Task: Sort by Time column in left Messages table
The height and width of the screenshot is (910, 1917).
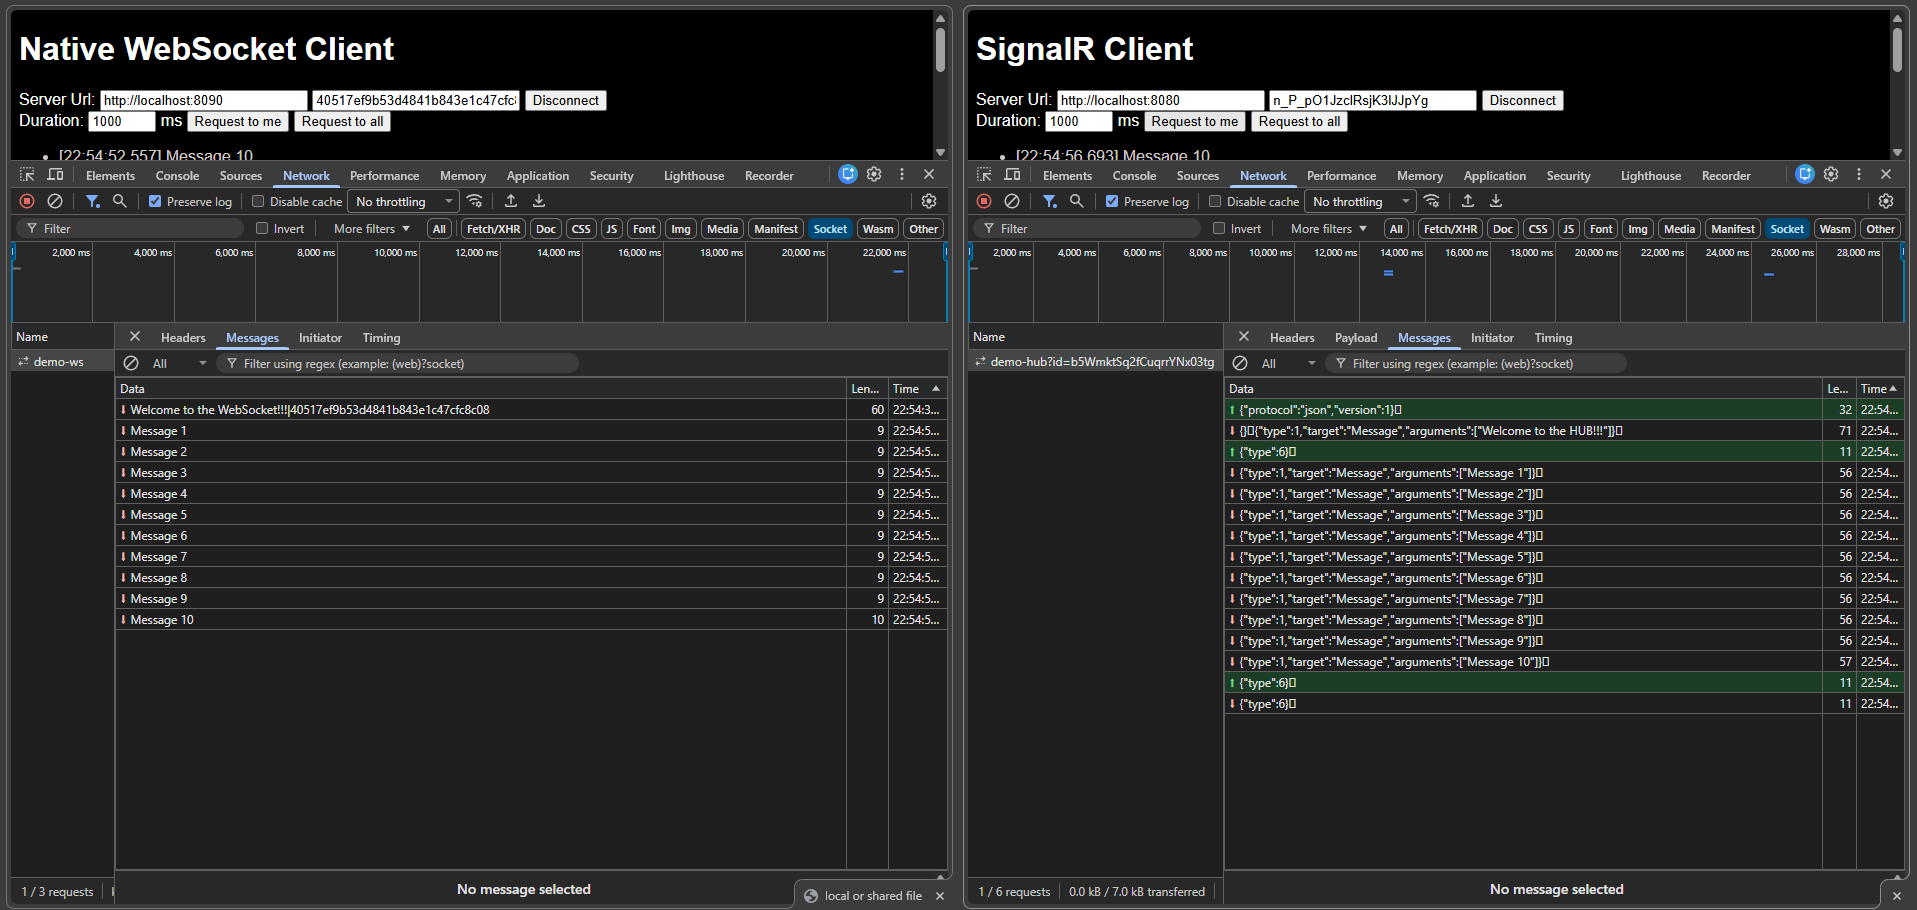Action: point(916,388)
